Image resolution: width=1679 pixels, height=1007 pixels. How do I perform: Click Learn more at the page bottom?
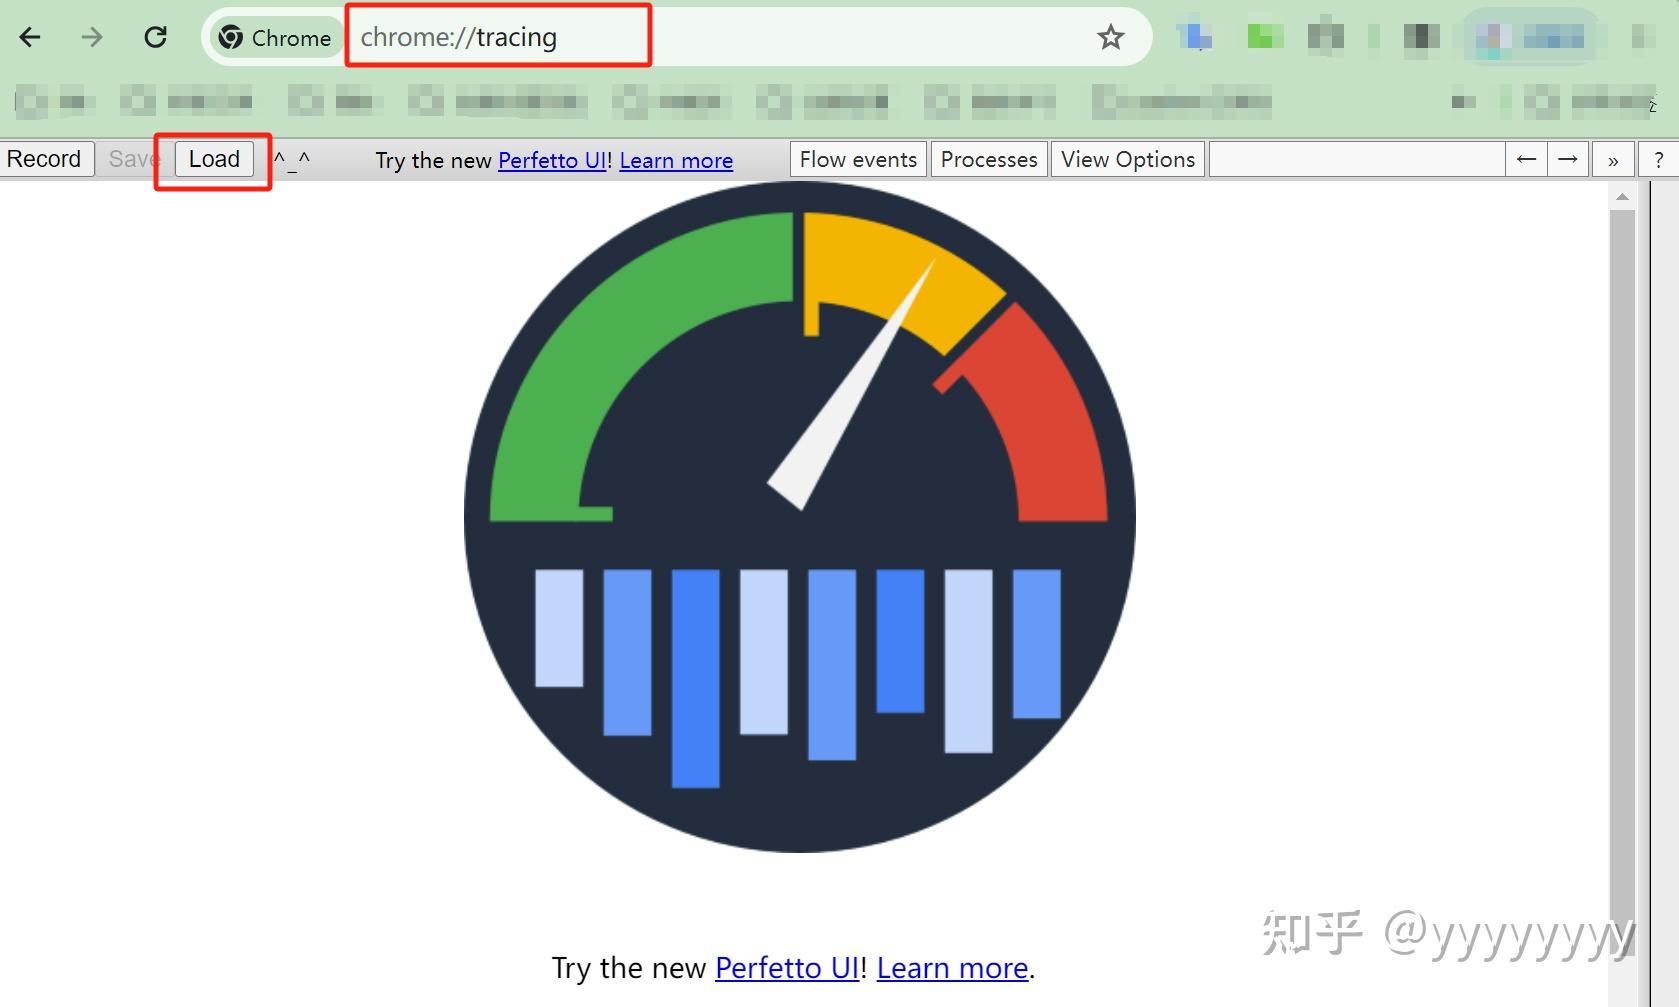click(950, 967)
